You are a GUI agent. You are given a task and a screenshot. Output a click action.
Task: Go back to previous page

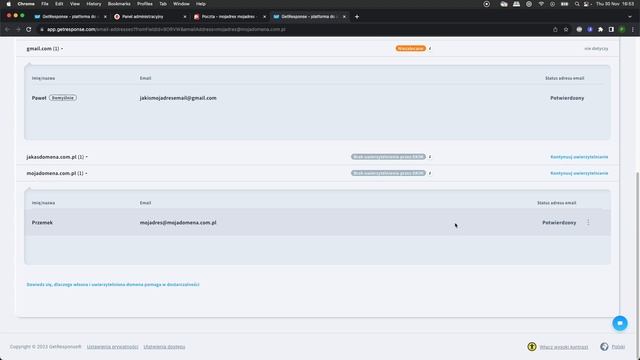(7, 29)
